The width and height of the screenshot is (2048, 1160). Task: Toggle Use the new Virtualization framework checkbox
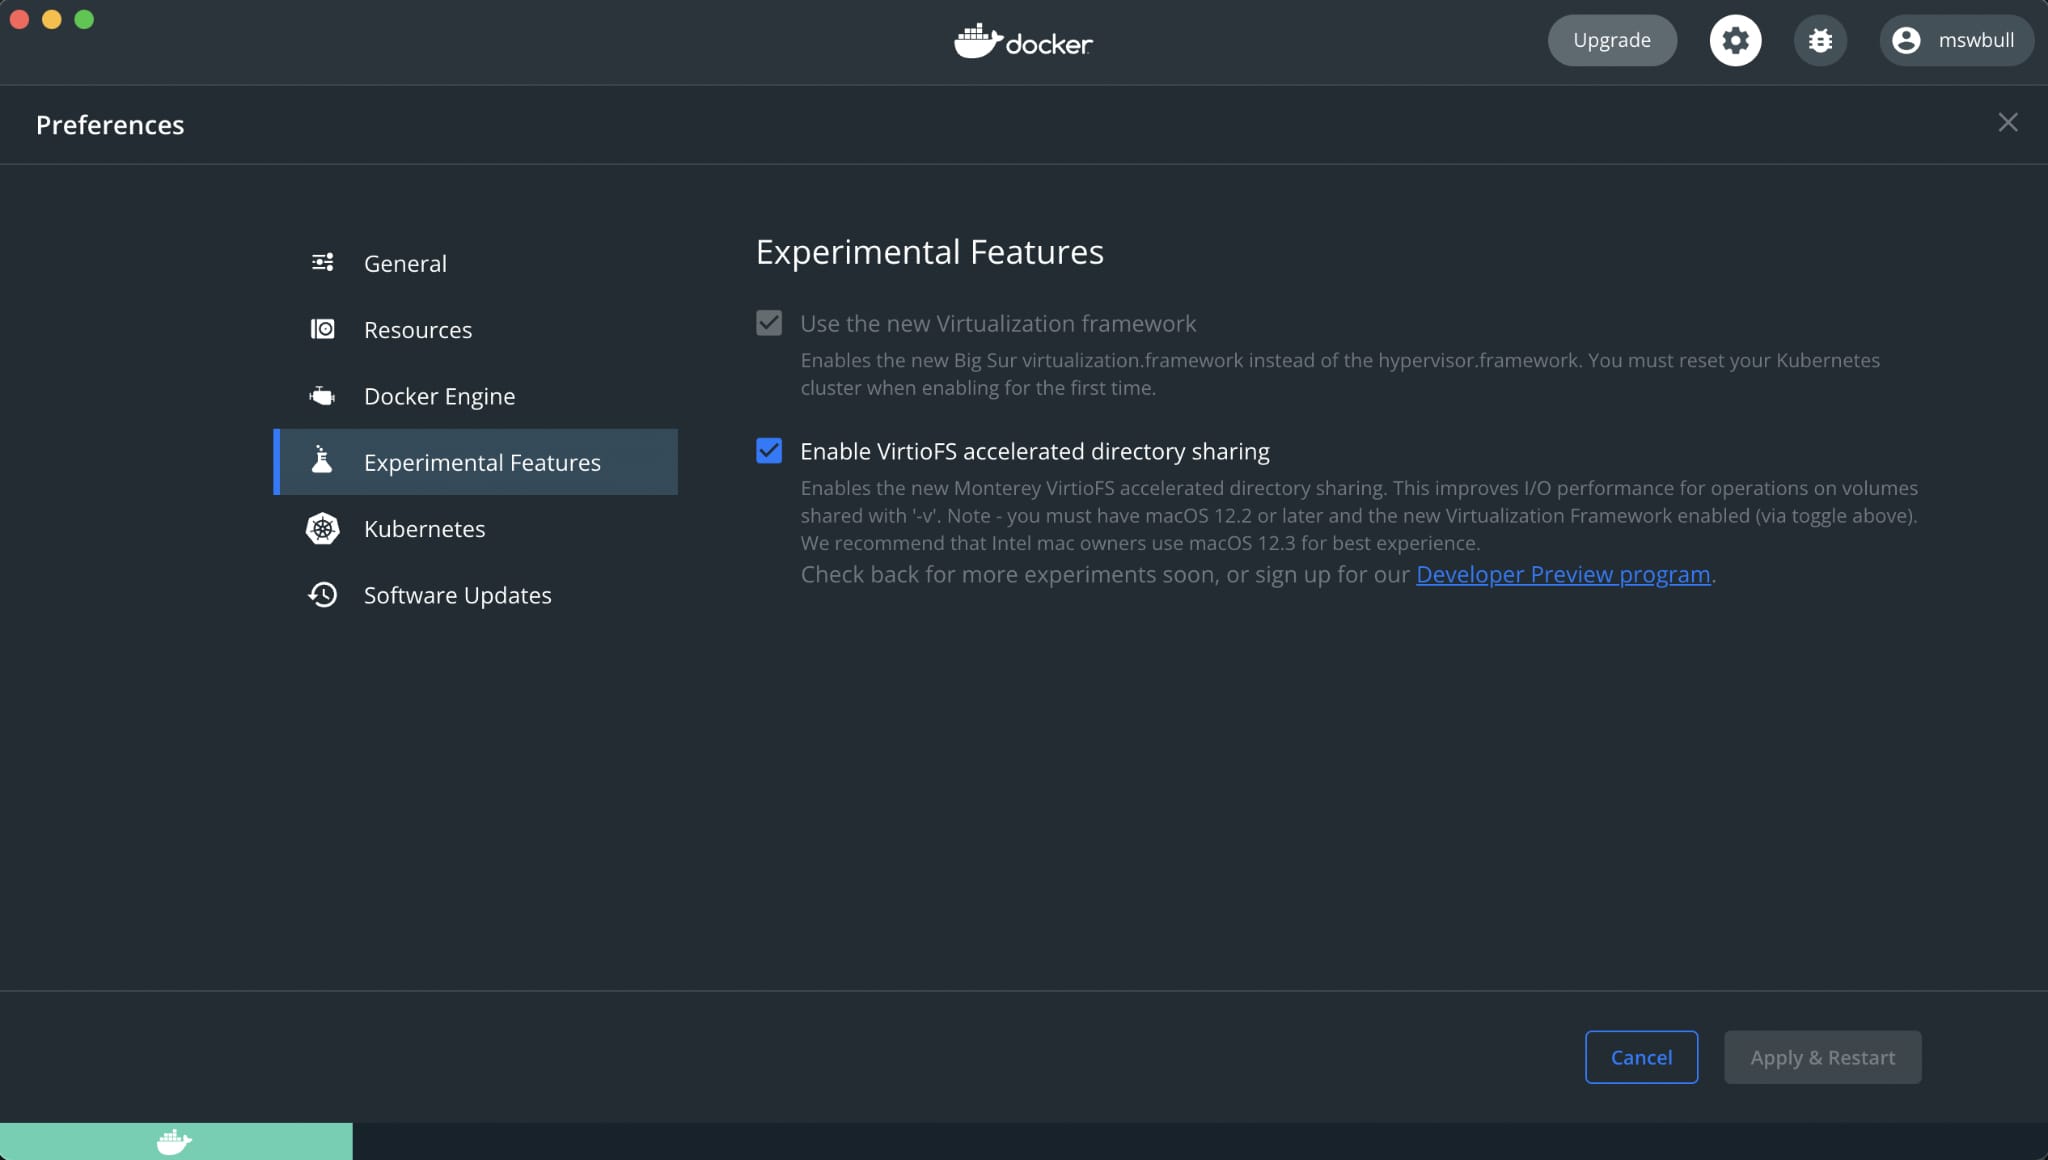click(x=769, y=323)
